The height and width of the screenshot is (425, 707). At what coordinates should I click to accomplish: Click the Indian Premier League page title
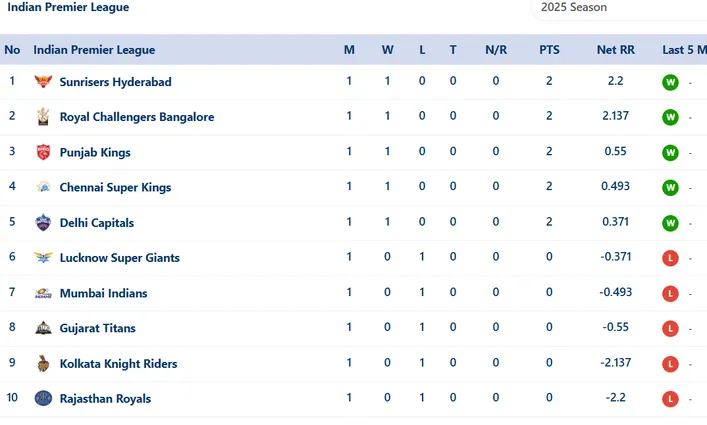pyautogui.click(x=68, y=7)
